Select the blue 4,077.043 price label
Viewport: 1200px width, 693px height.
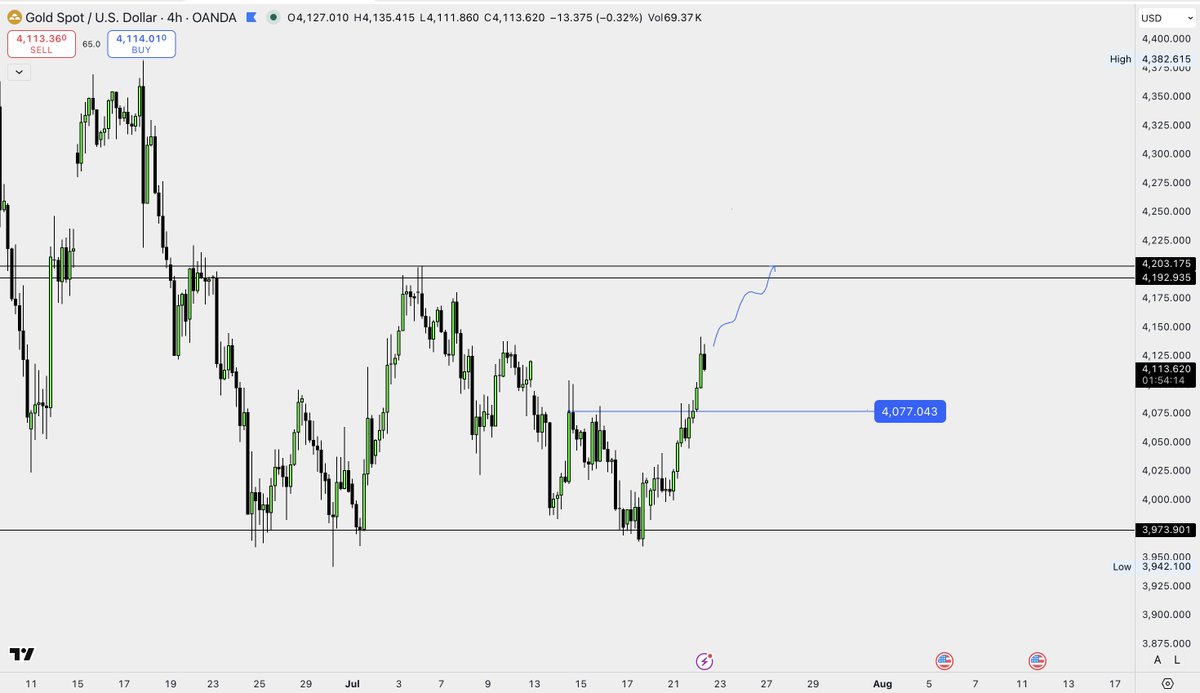point(910,411)
